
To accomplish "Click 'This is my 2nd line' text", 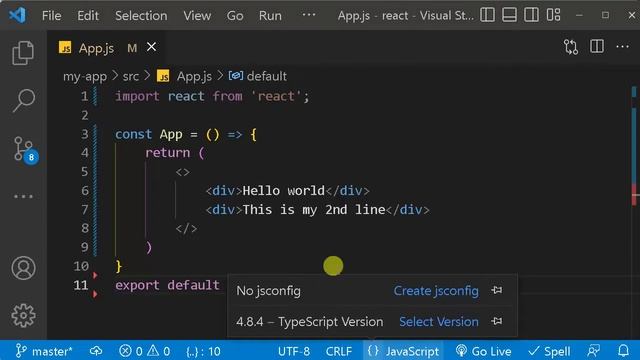I will 314,210.
